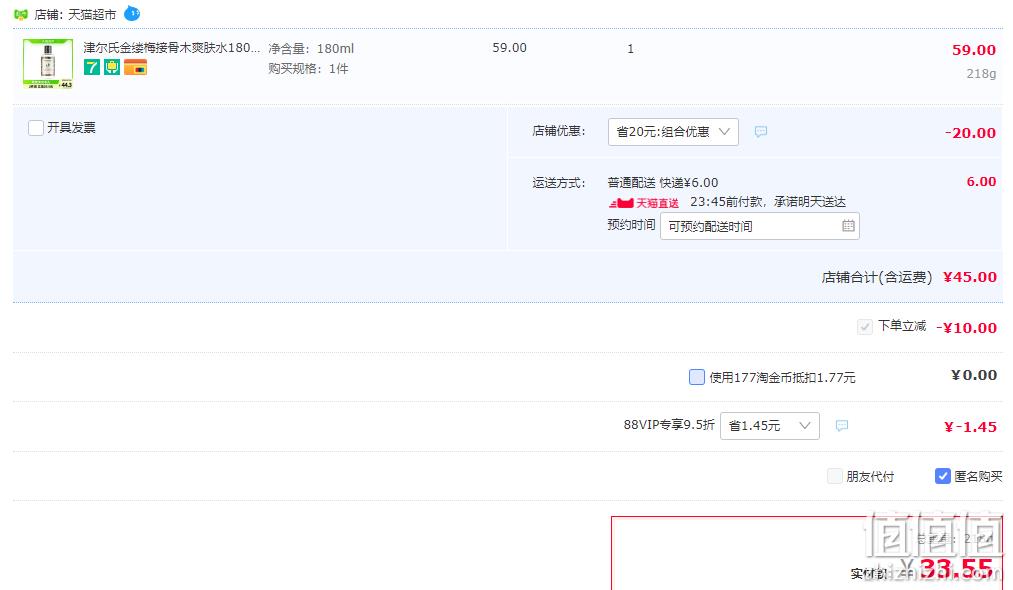Click the orange credit card badge
Viewport: 1013px width, 590px height.
pyautogui.click(x=135, y=67)
